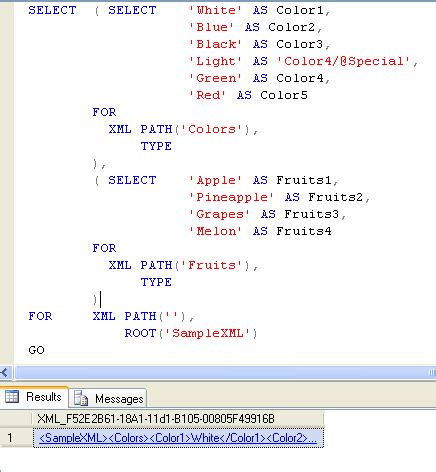
Task: Click the Fruits4 alias
Action: 304,231
